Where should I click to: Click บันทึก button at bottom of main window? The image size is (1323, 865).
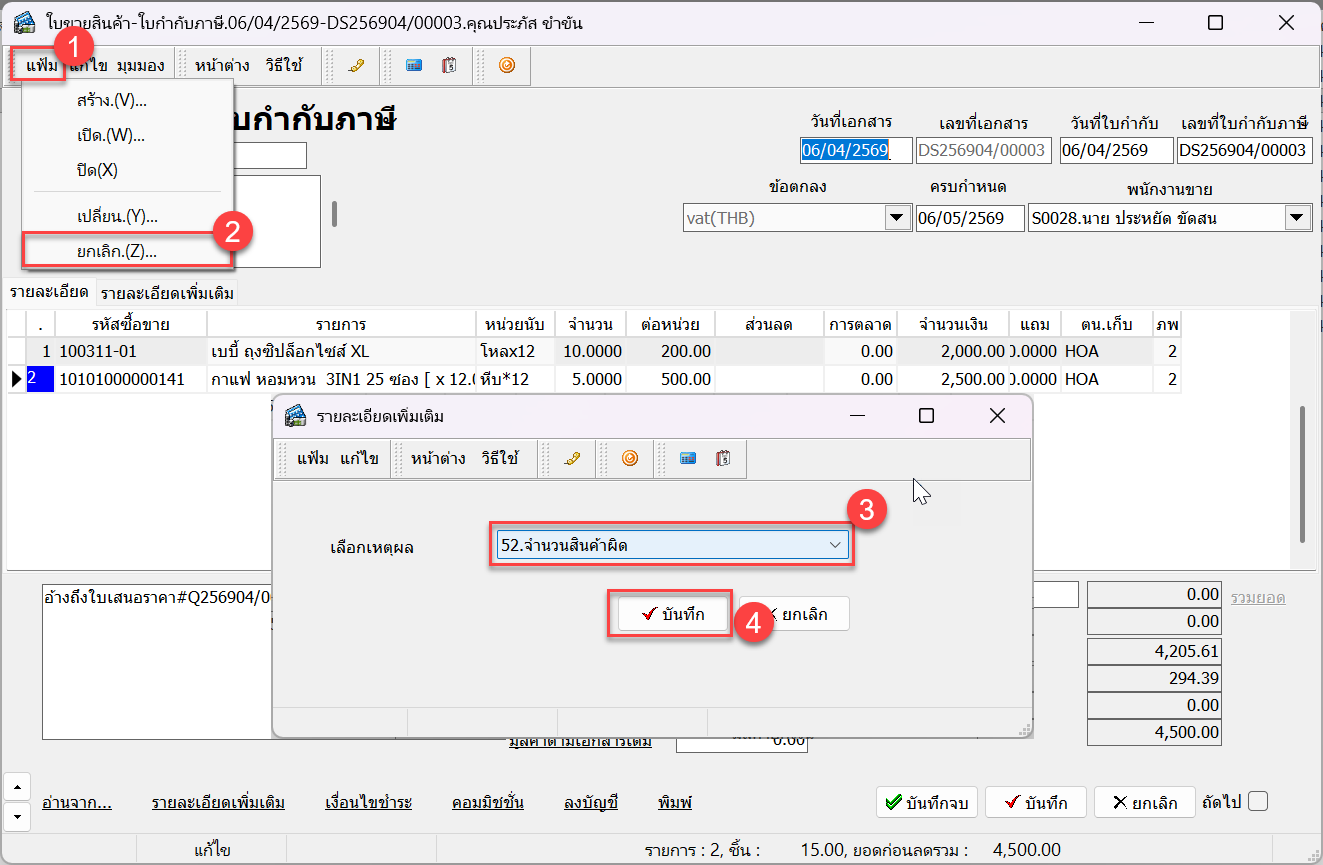coord(1036,802)
